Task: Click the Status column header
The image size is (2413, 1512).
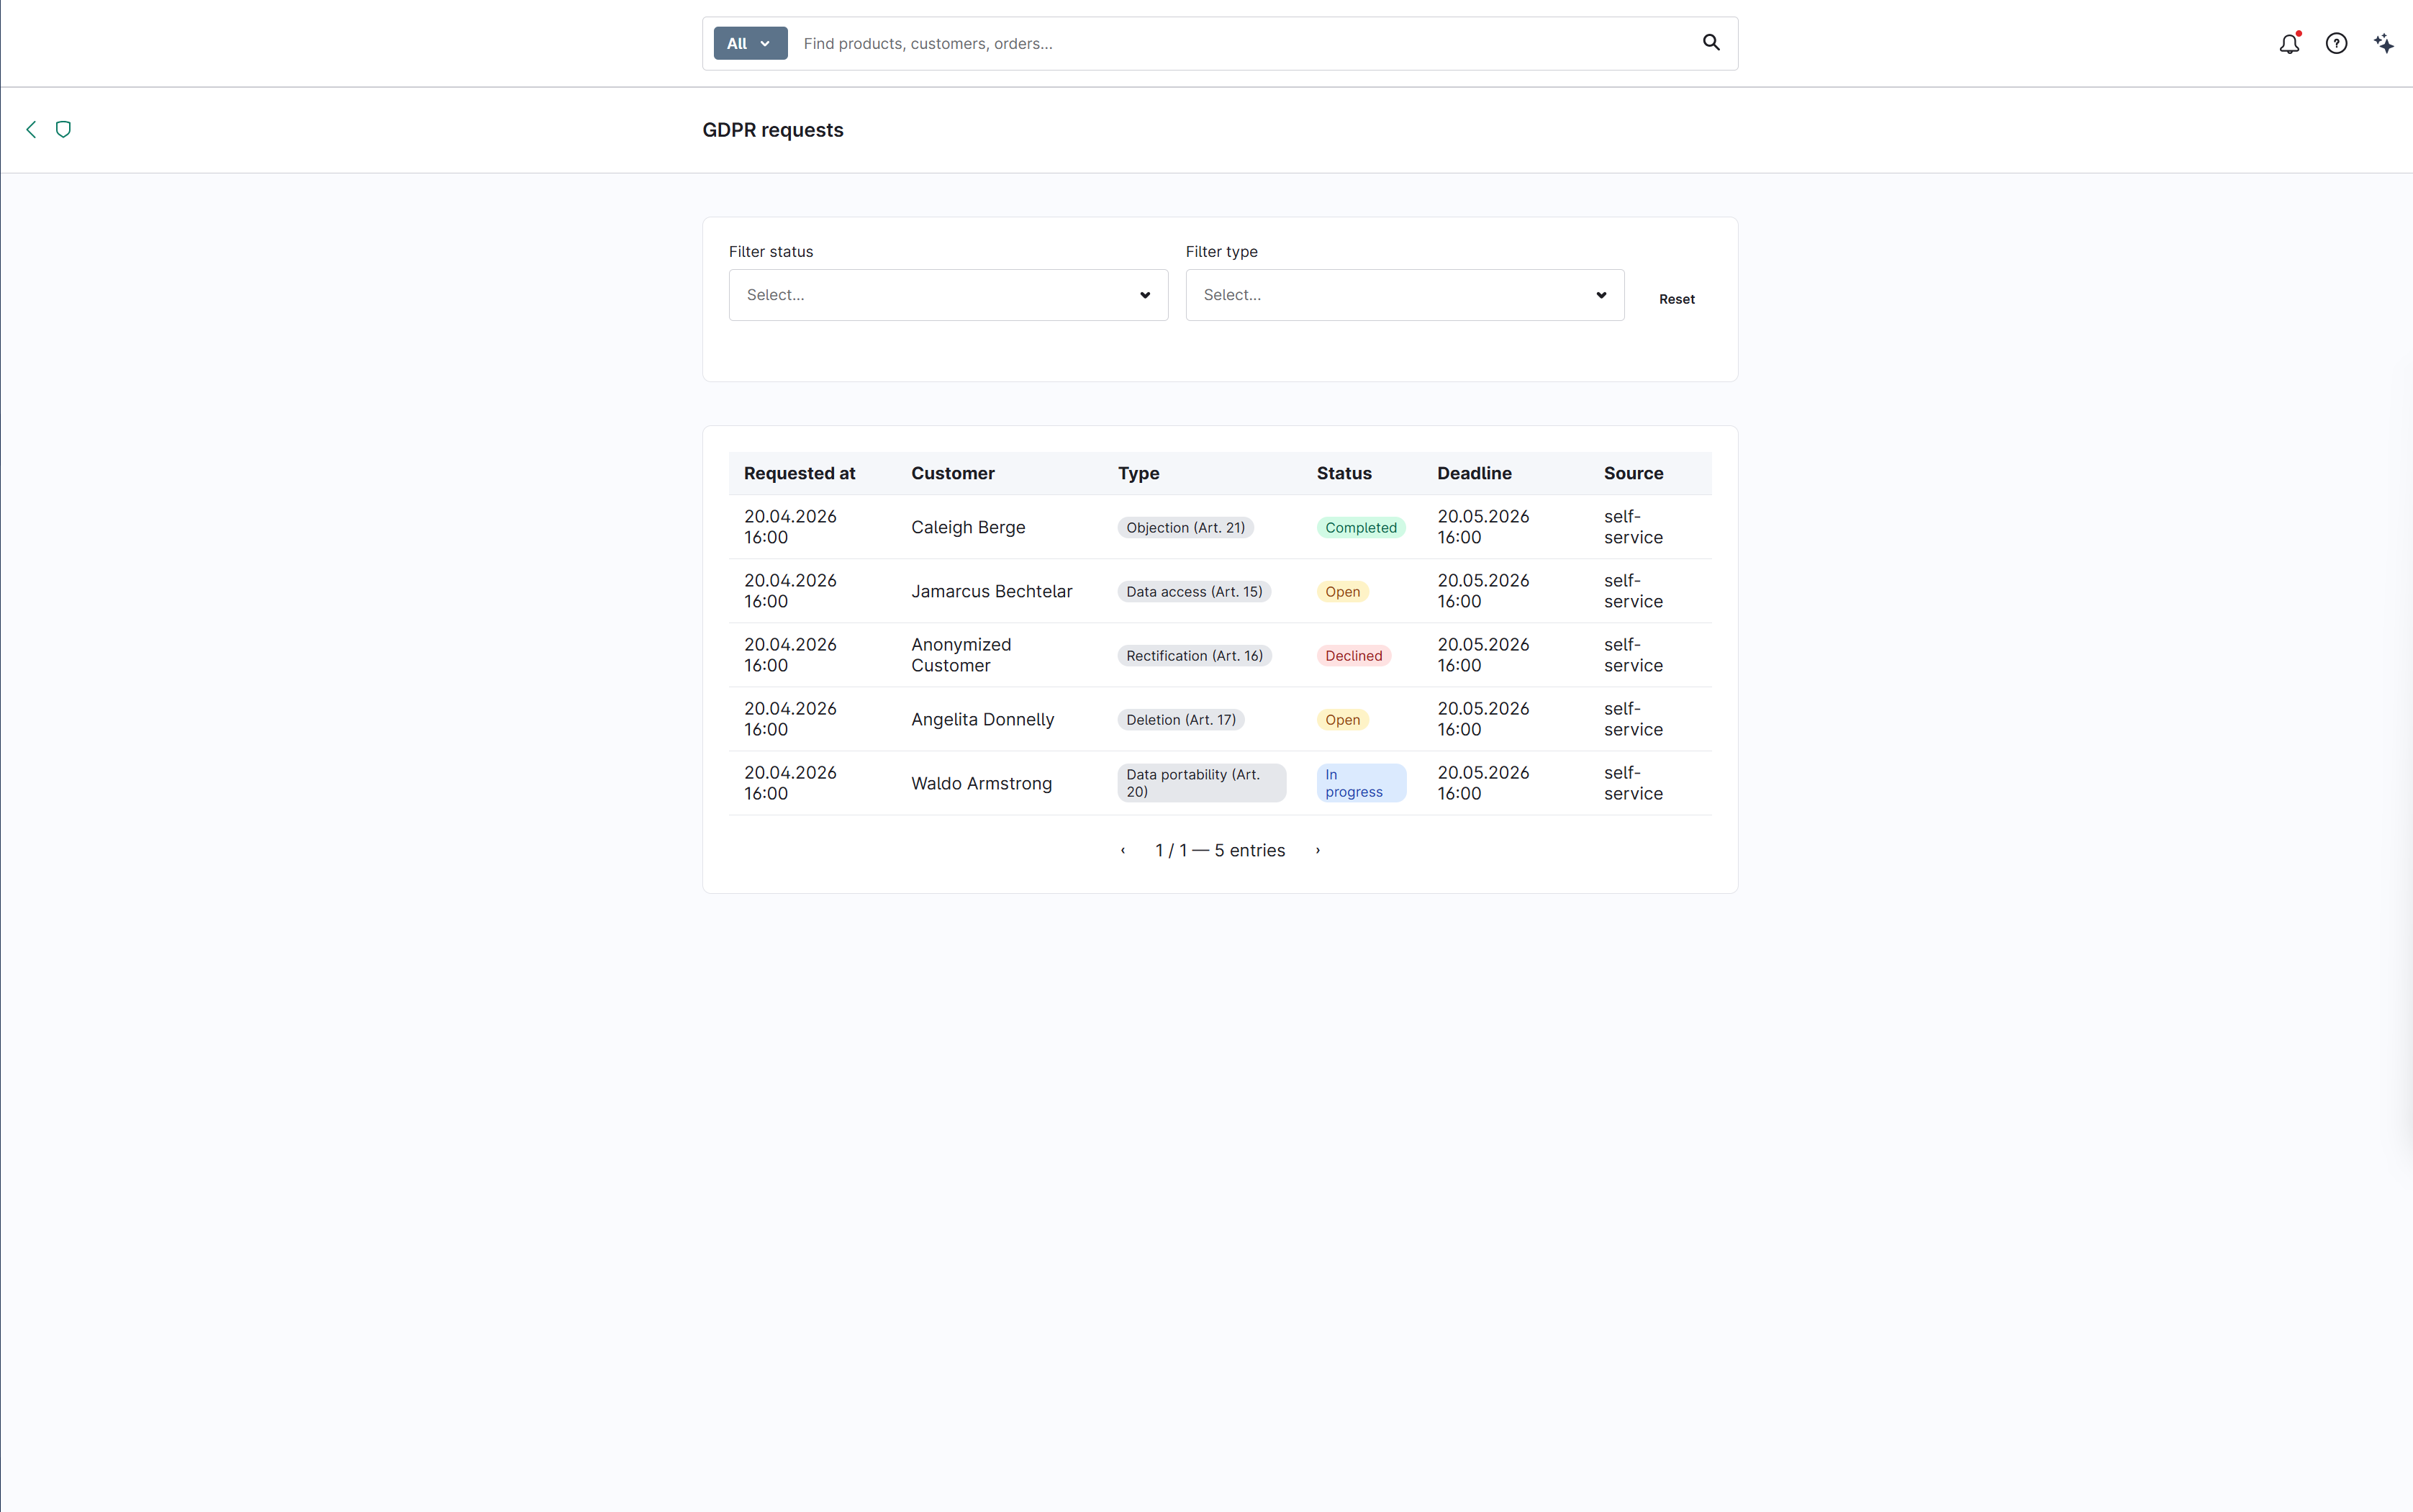Action: 1344,473
